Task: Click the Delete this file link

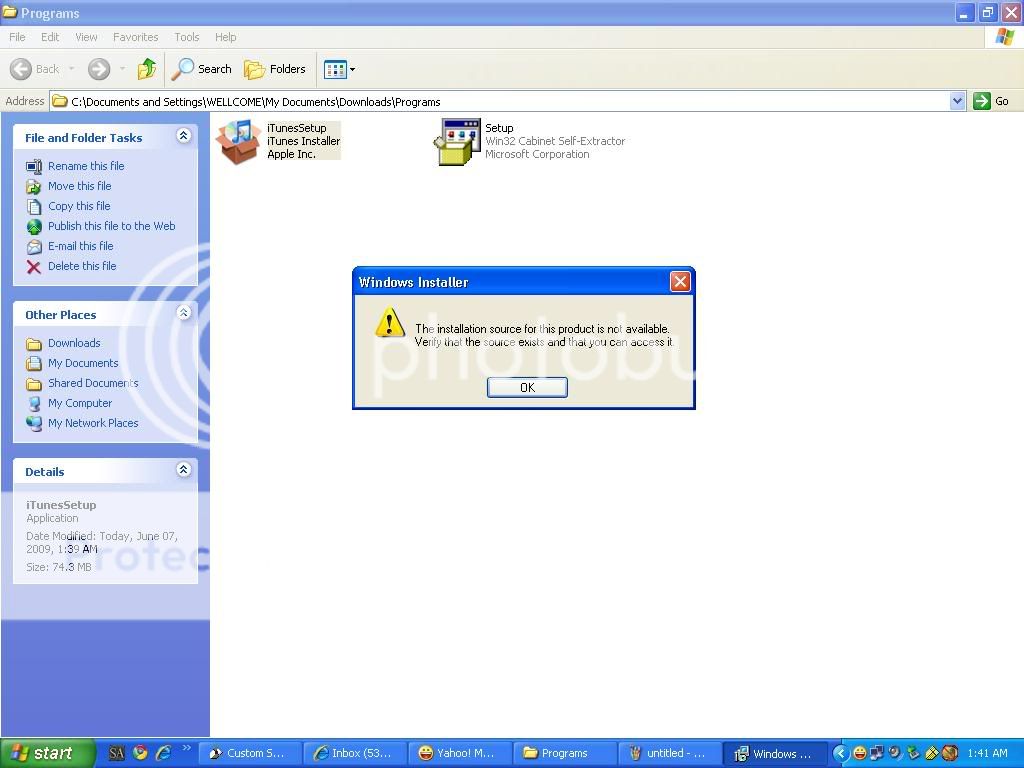Action: 82,266
